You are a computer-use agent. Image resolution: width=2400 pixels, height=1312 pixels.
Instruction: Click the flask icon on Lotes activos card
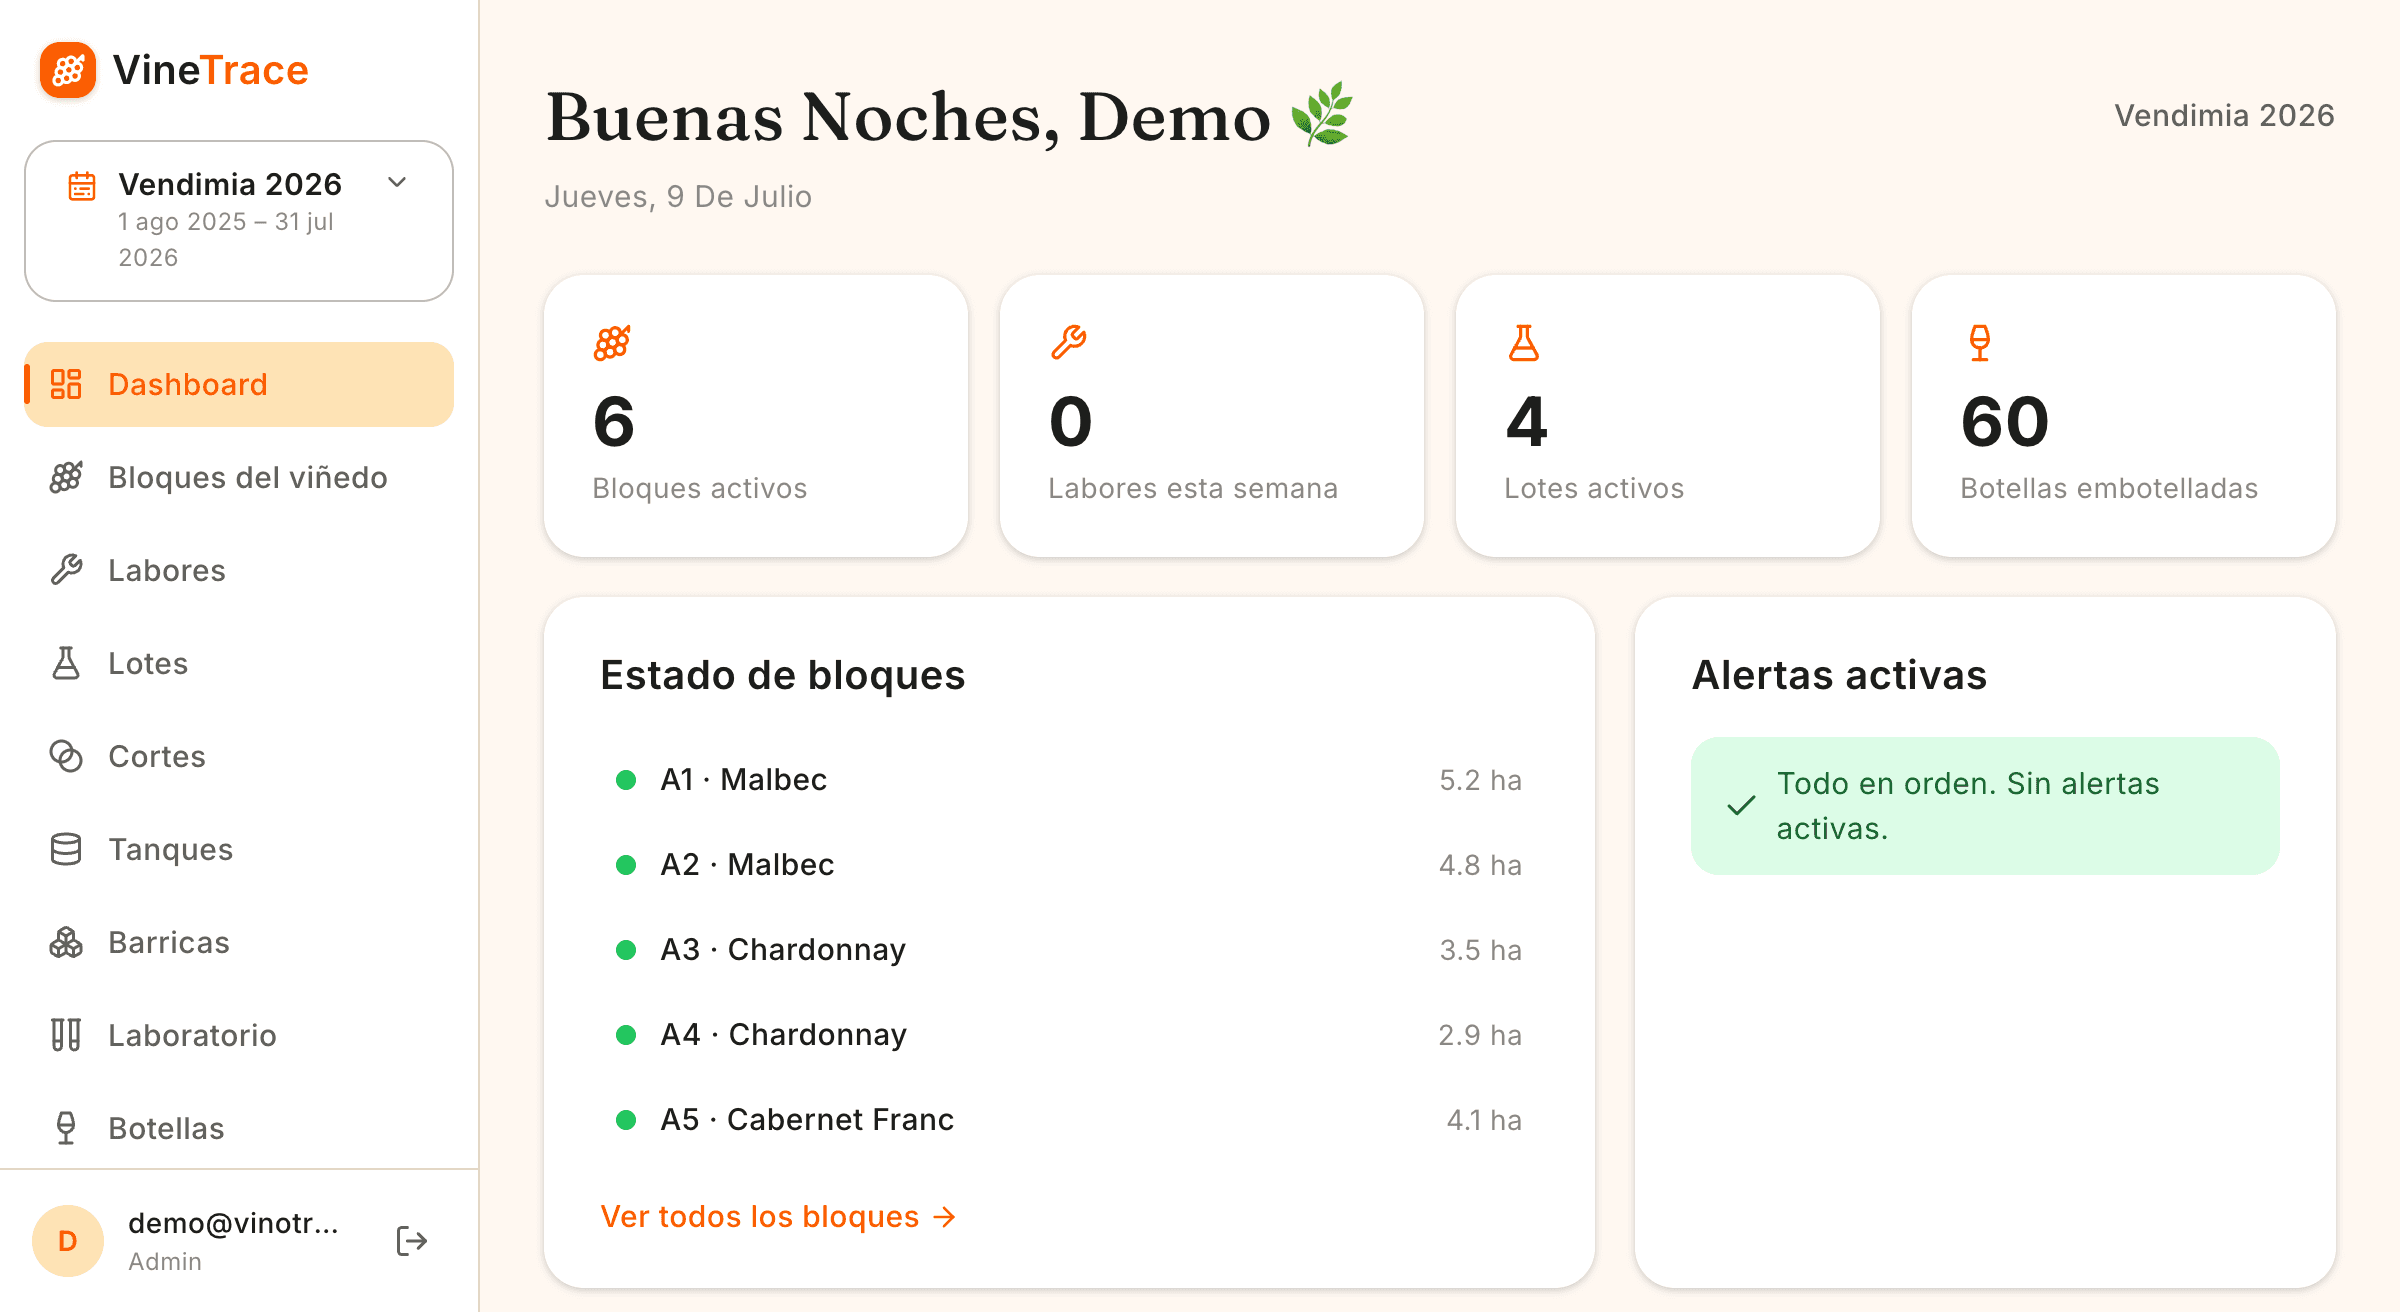[x=1524, y=343]
